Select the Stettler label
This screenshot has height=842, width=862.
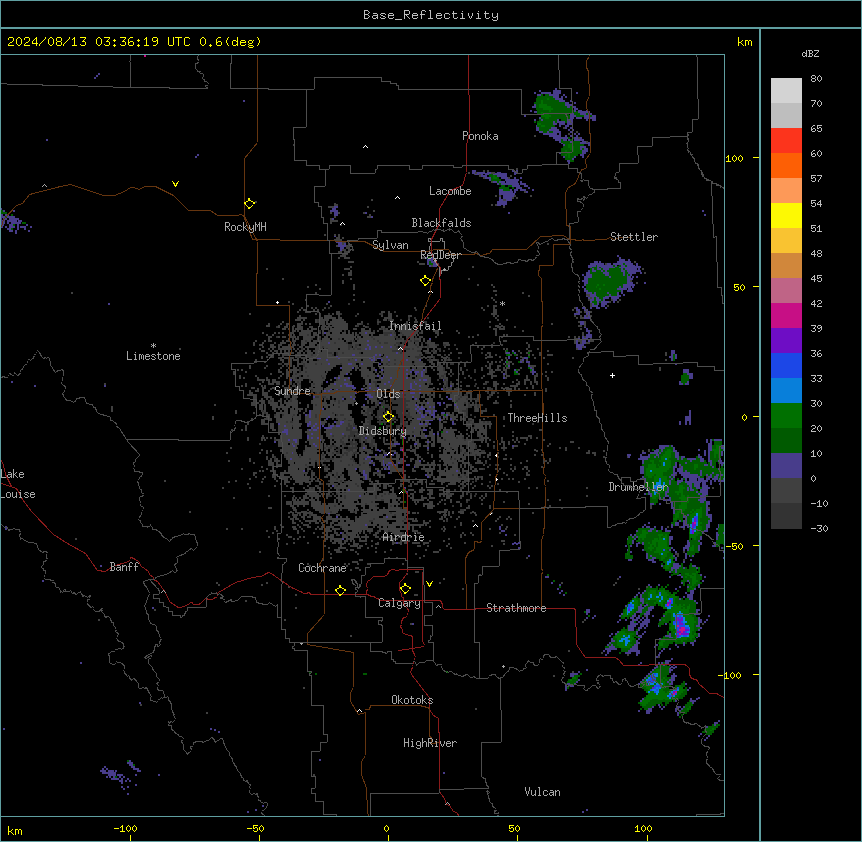point(634,237)
